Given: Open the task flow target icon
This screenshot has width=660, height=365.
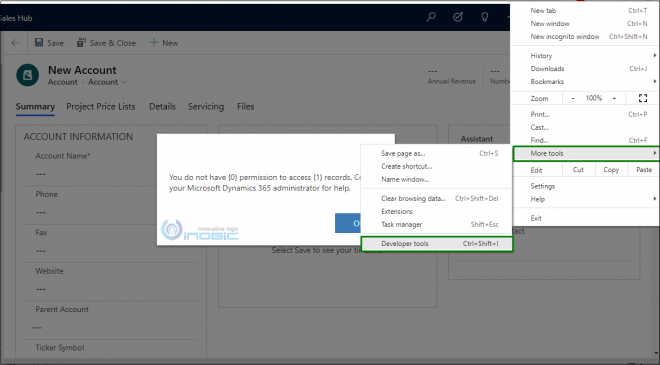Looking at the screenshot, I should pyautogui.click(x=458, y=17).
